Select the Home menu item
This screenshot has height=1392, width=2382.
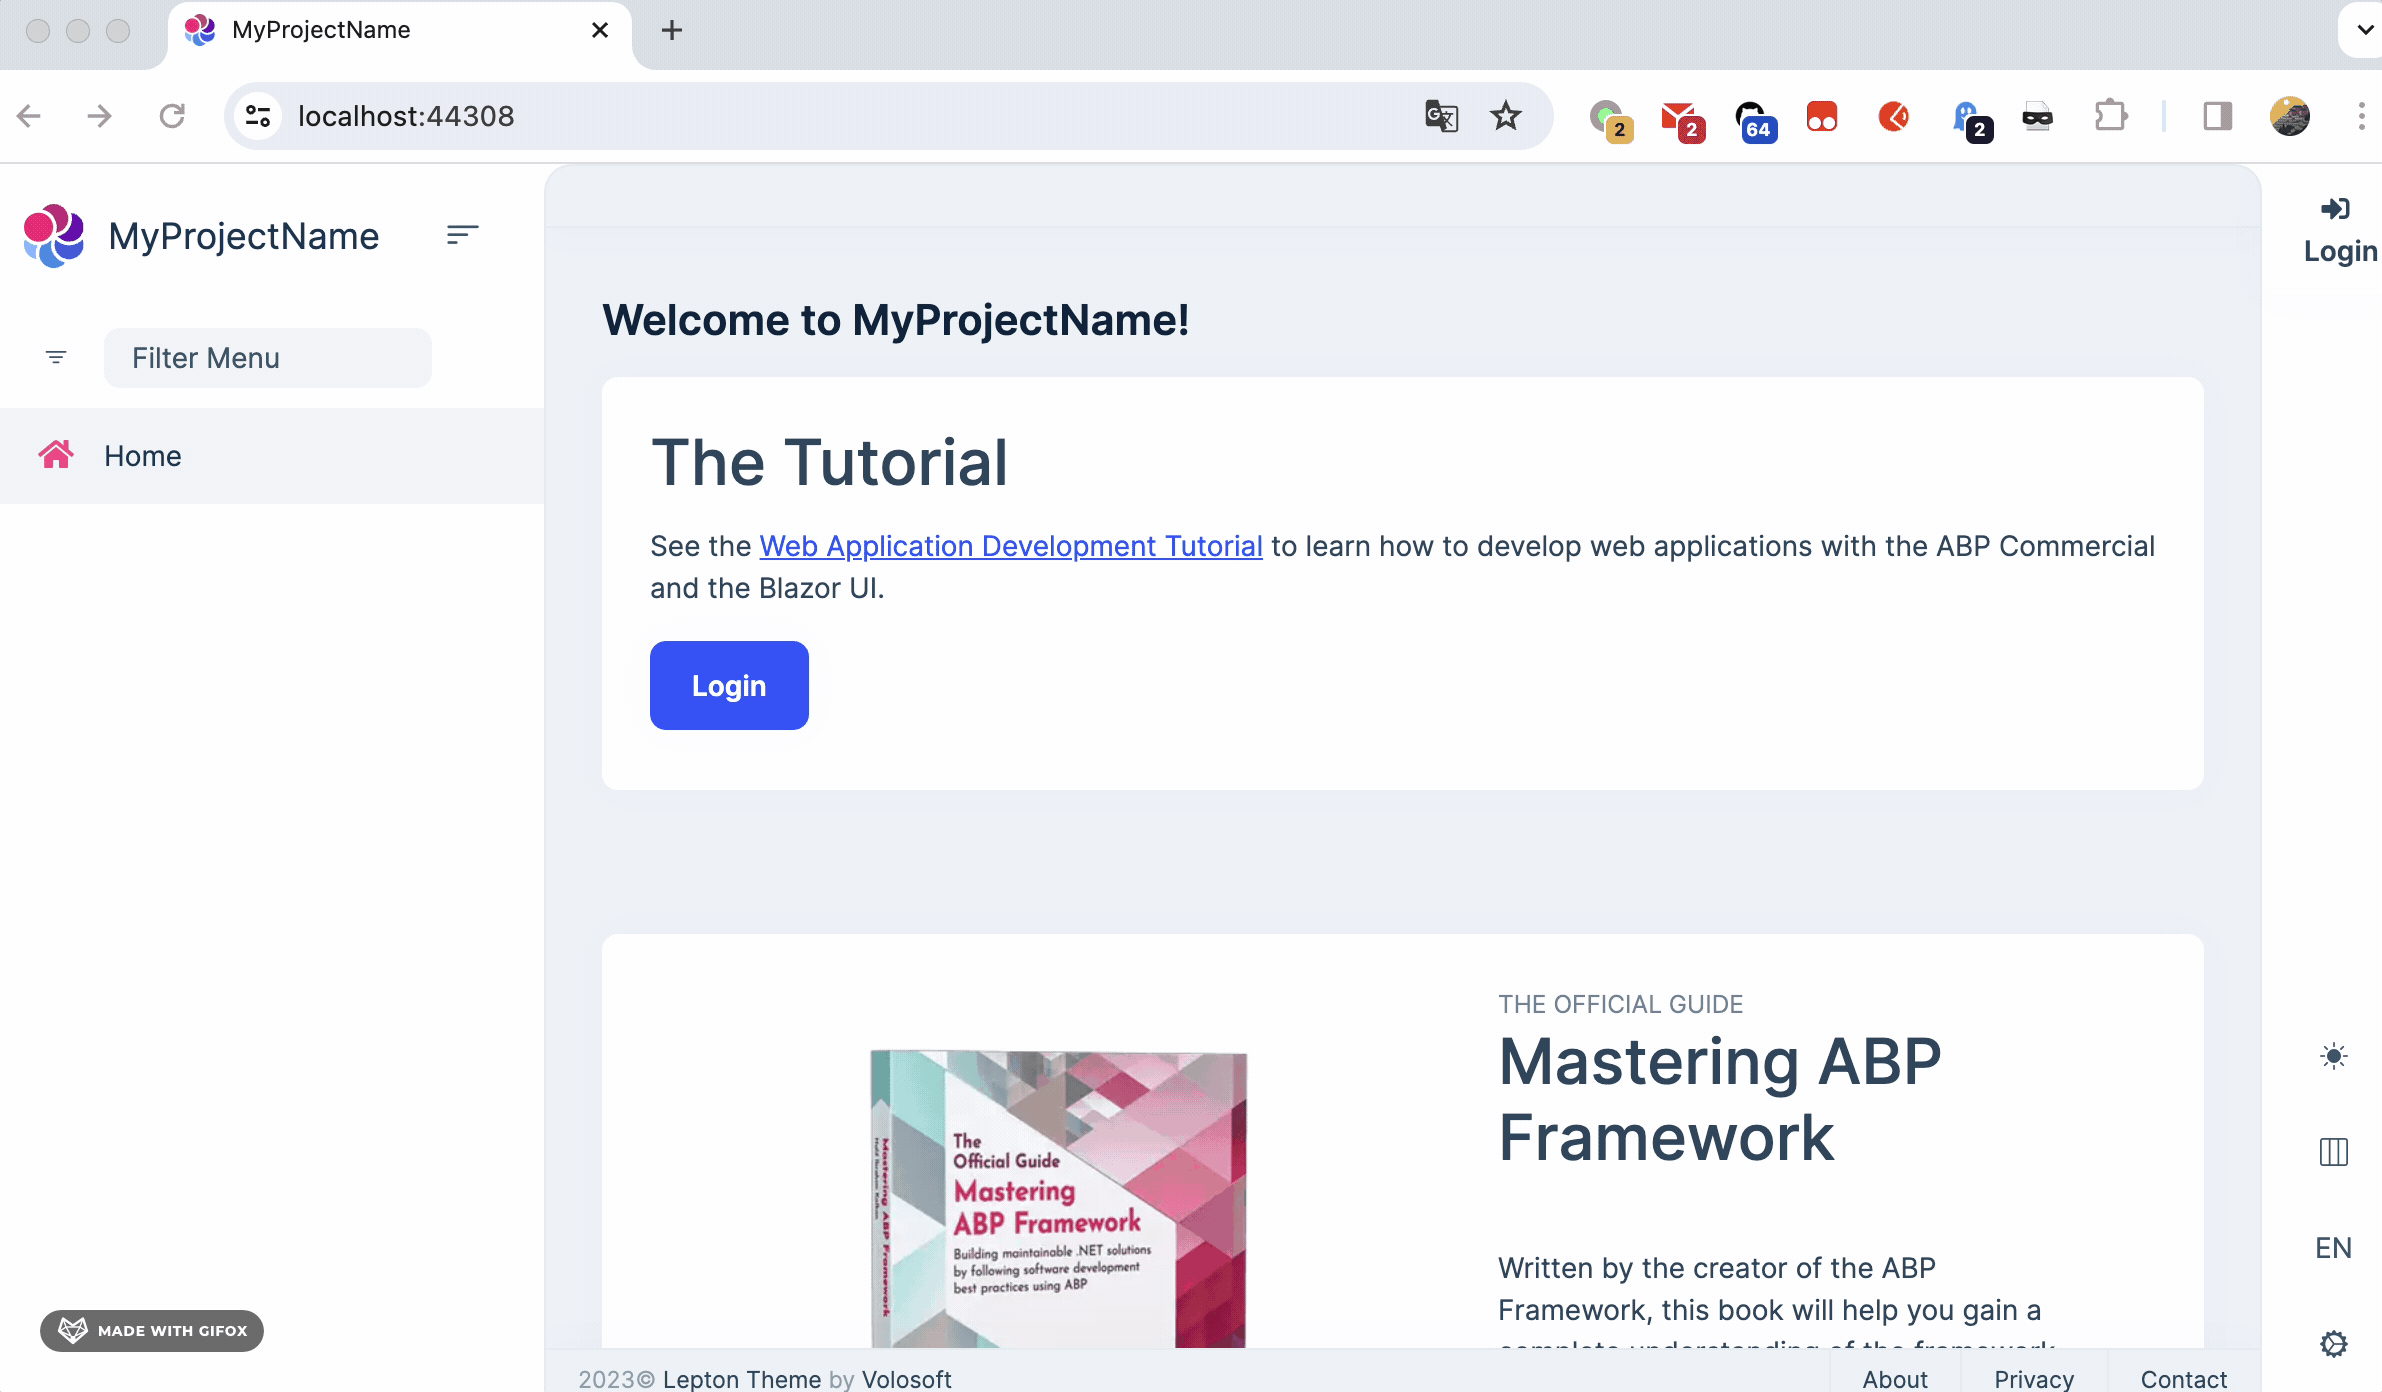(143, 456)
